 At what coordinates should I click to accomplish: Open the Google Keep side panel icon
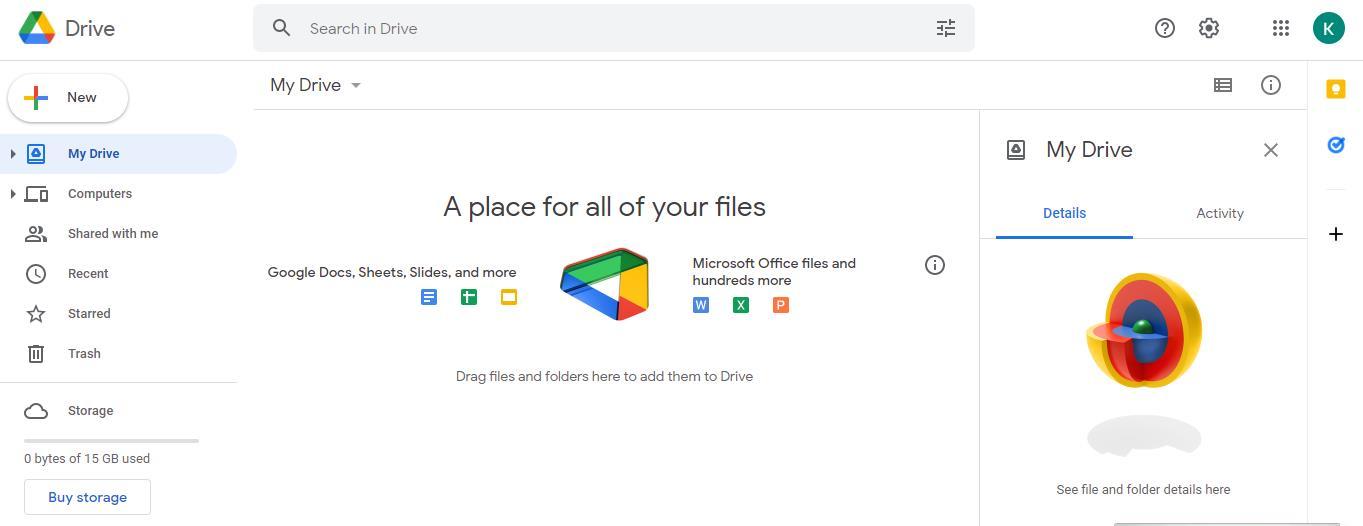[1336, 89]
